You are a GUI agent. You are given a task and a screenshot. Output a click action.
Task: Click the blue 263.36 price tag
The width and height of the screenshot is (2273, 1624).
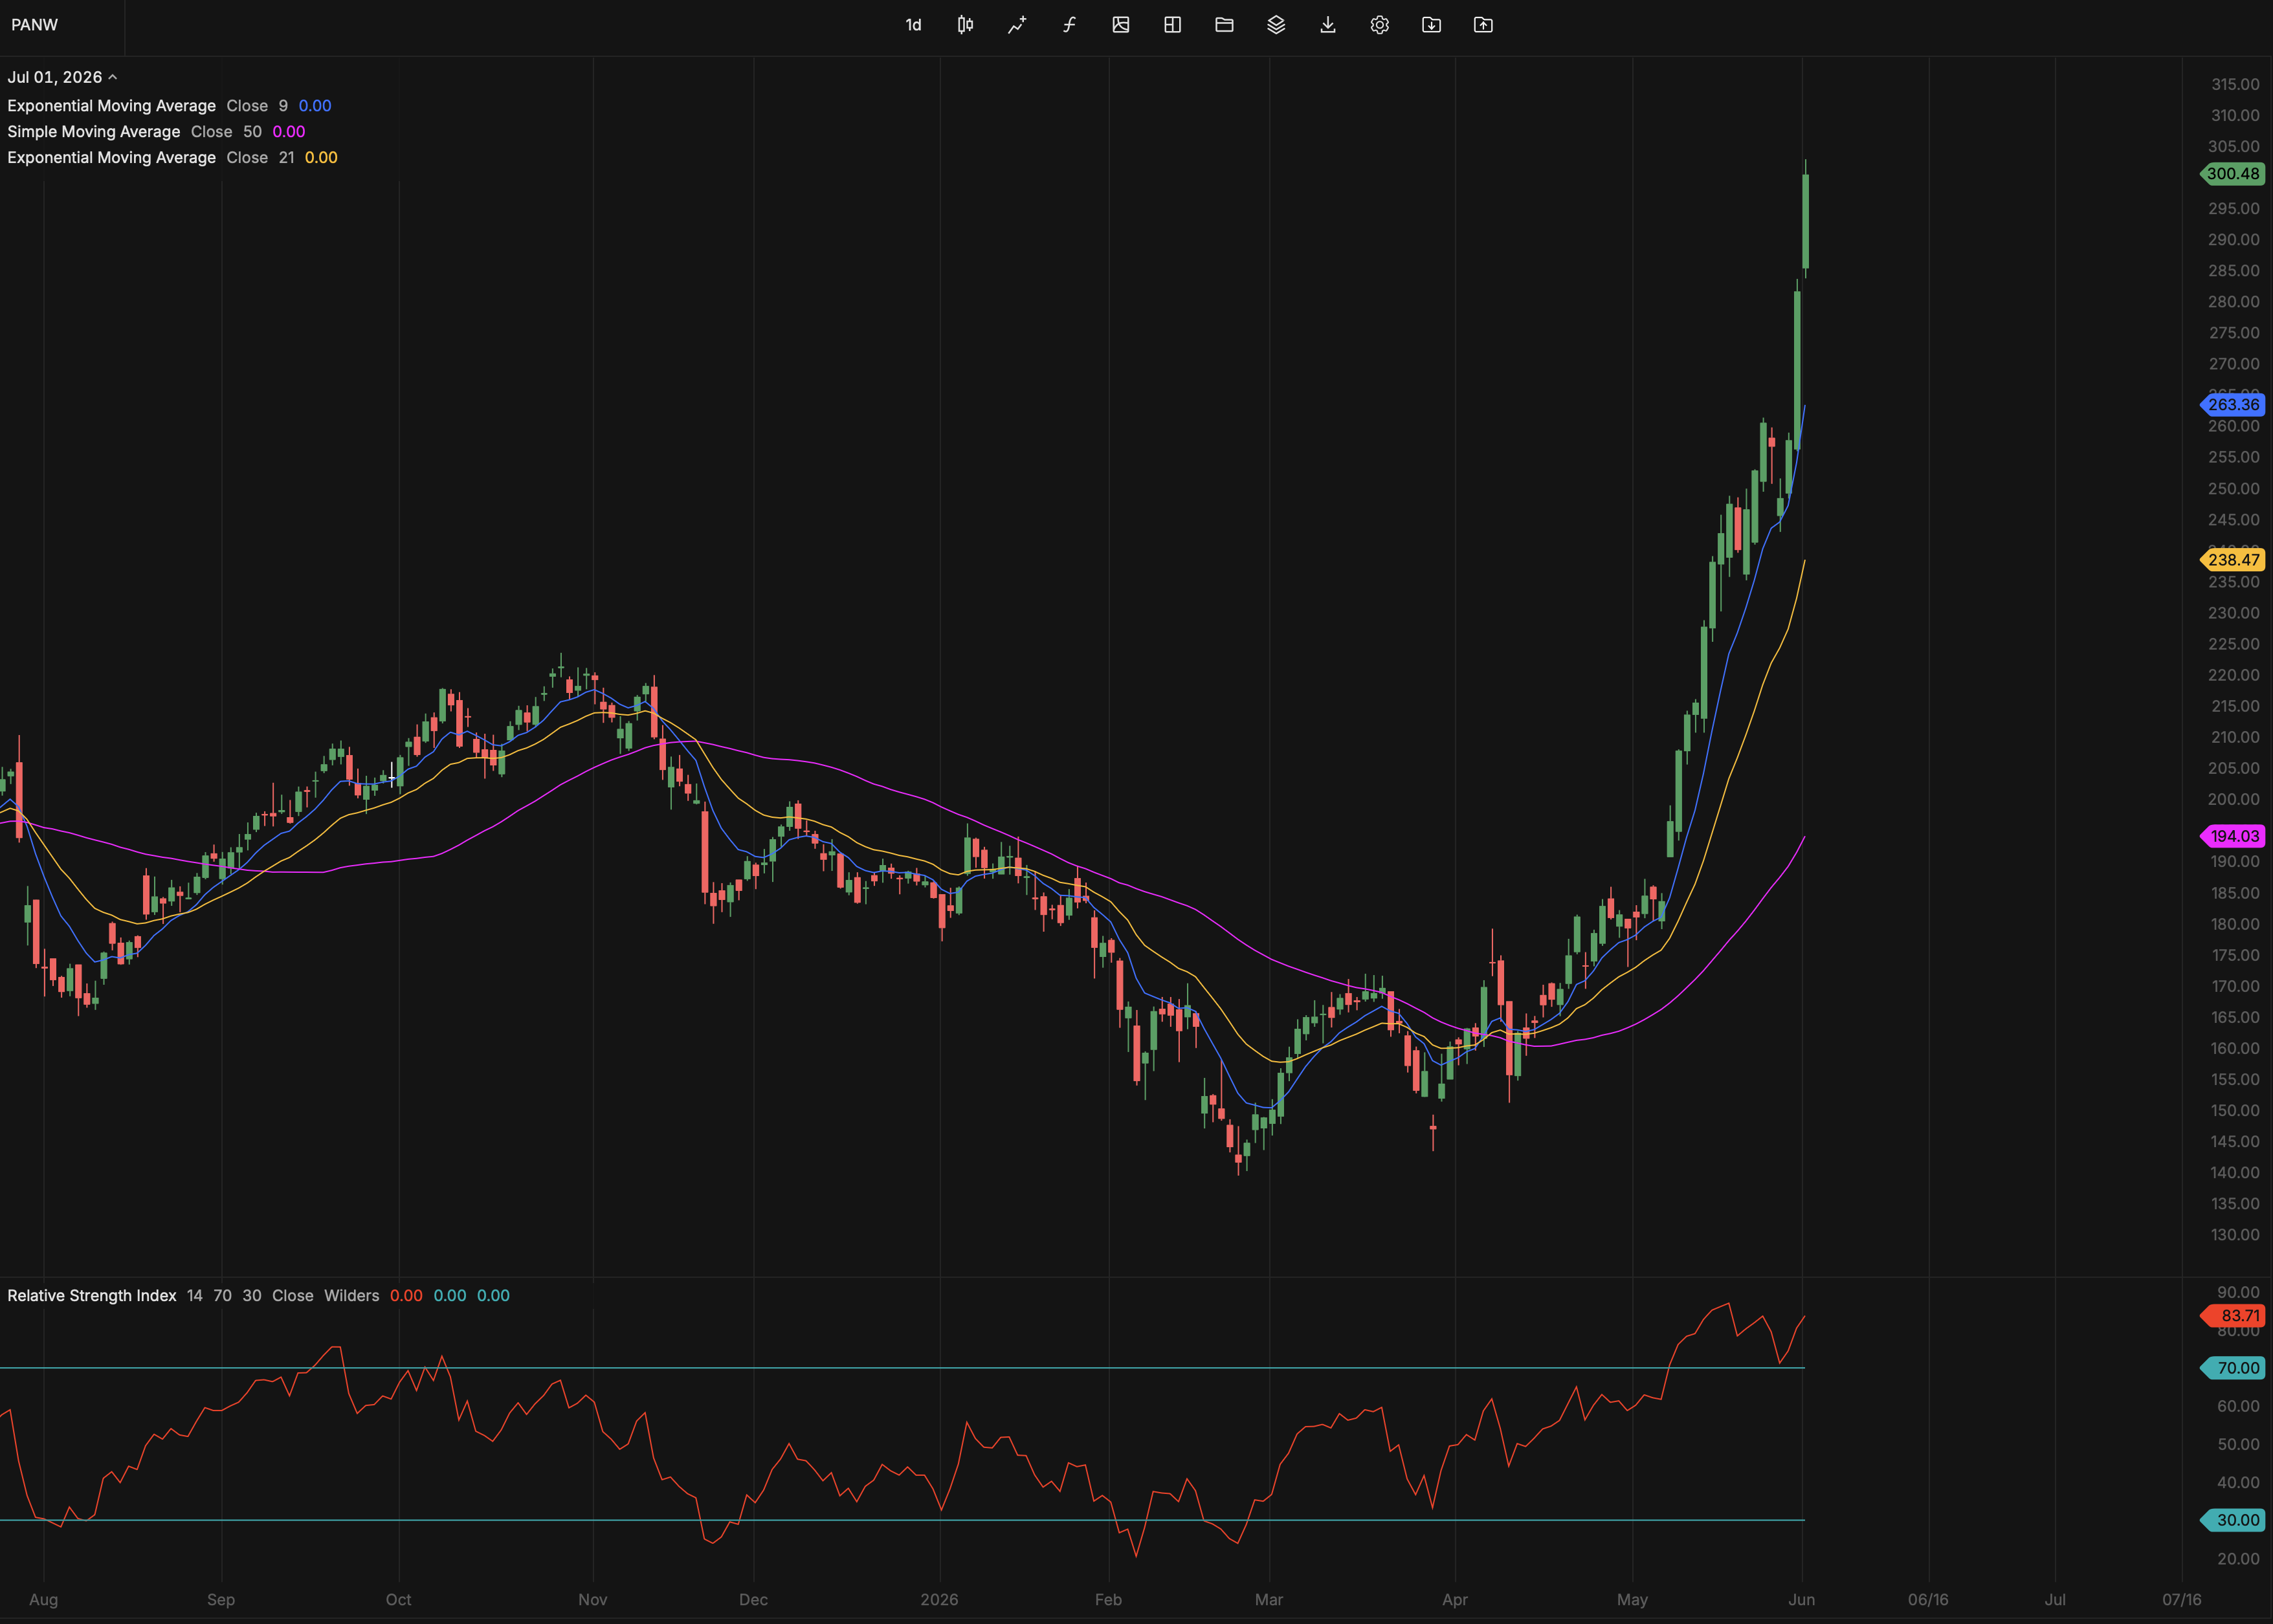pos(2233,405)
